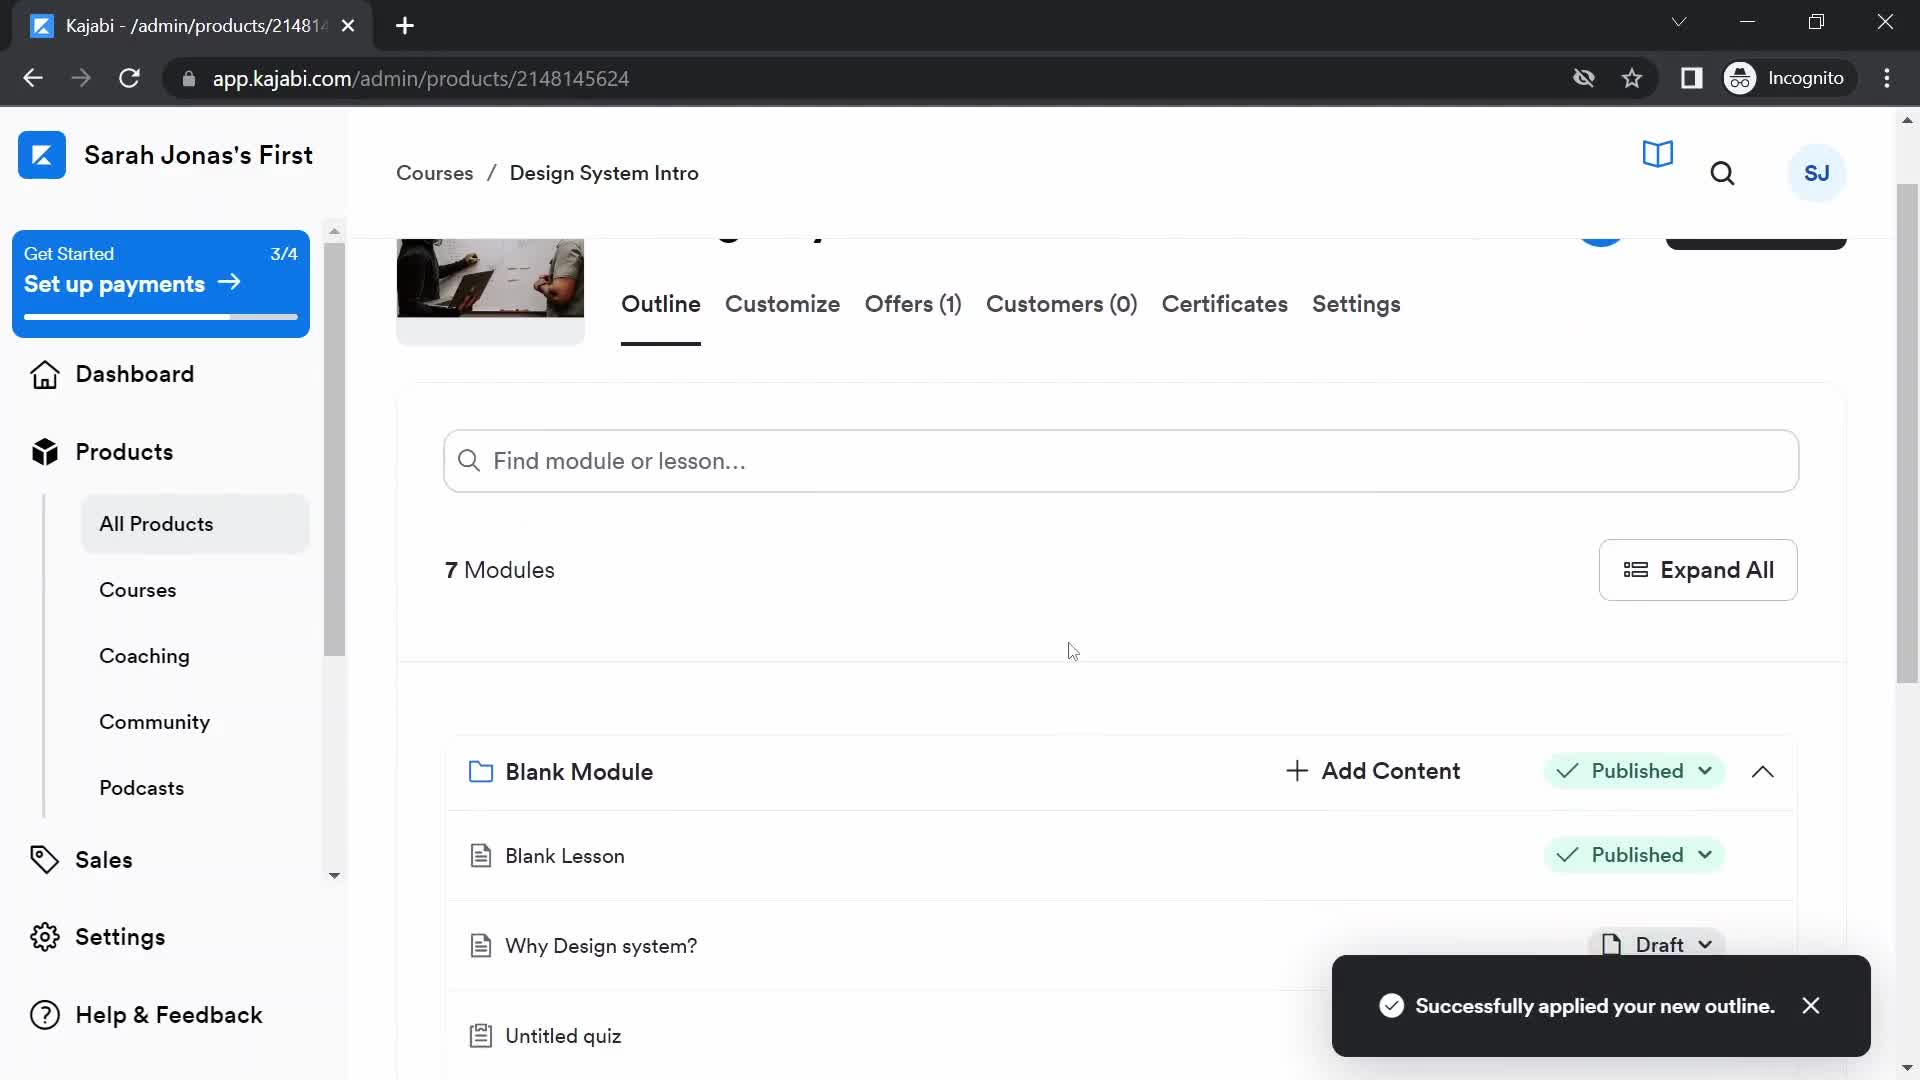The width and height of the screenshot is (1920, 1080).
Task: Click the search magnifier icon
Action: click(x=1722, y=173)
